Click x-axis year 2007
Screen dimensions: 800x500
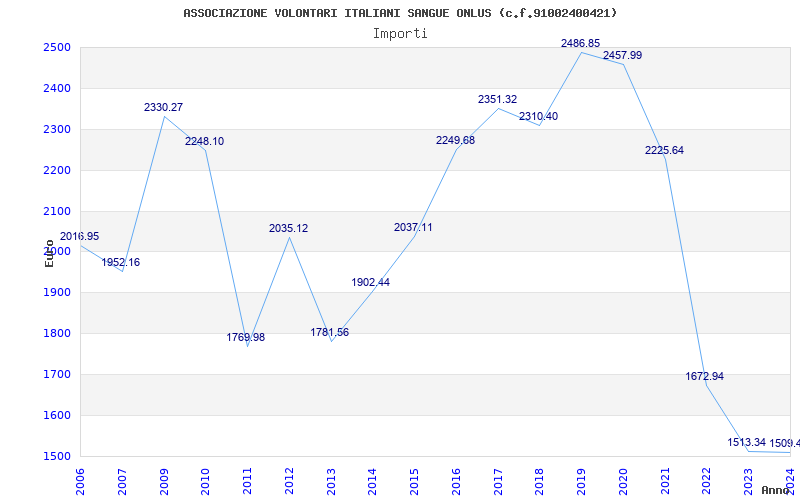click(122, 481)
